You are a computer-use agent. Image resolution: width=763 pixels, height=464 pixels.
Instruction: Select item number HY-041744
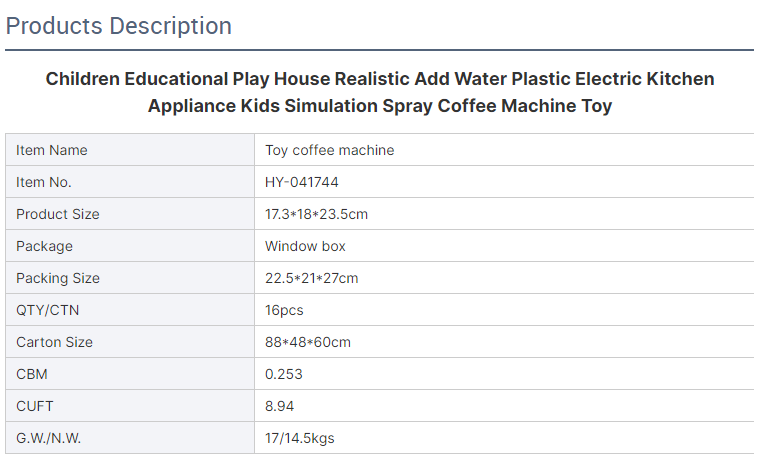[302, 182]
